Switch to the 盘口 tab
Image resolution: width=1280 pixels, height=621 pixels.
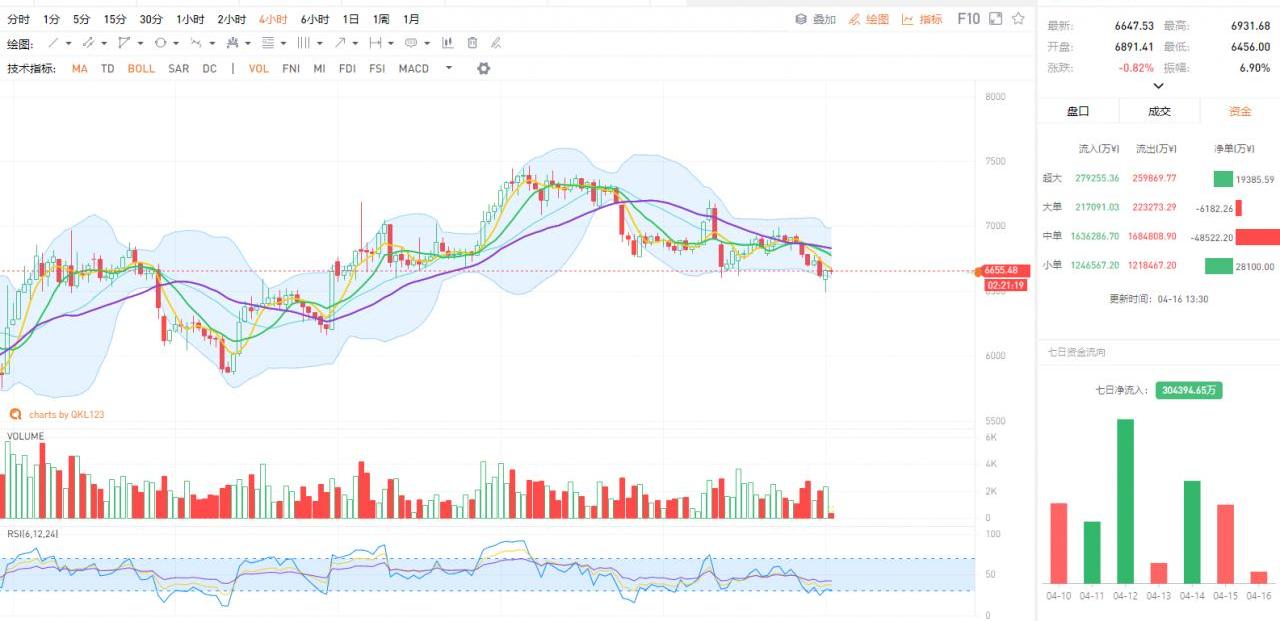coord(1077,112)
